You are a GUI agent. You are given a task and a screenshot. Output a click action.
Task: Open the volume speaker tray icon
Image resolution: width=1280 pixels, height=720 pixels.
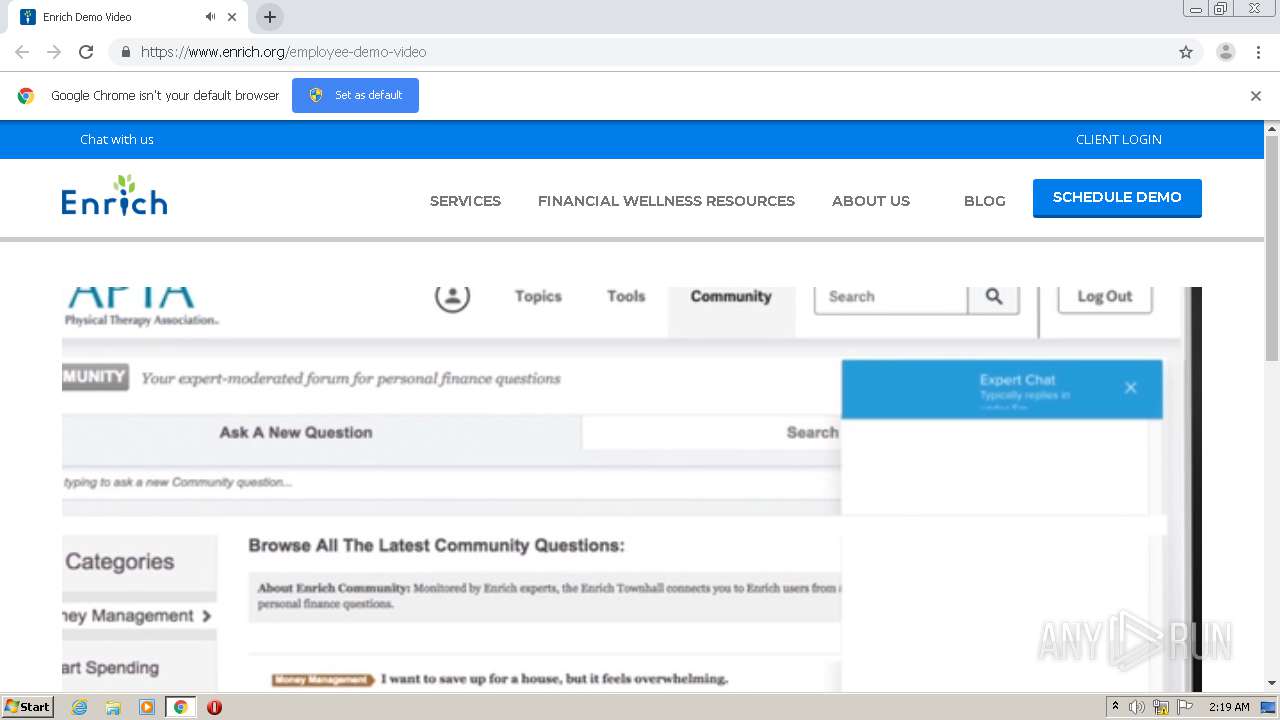1137,707
